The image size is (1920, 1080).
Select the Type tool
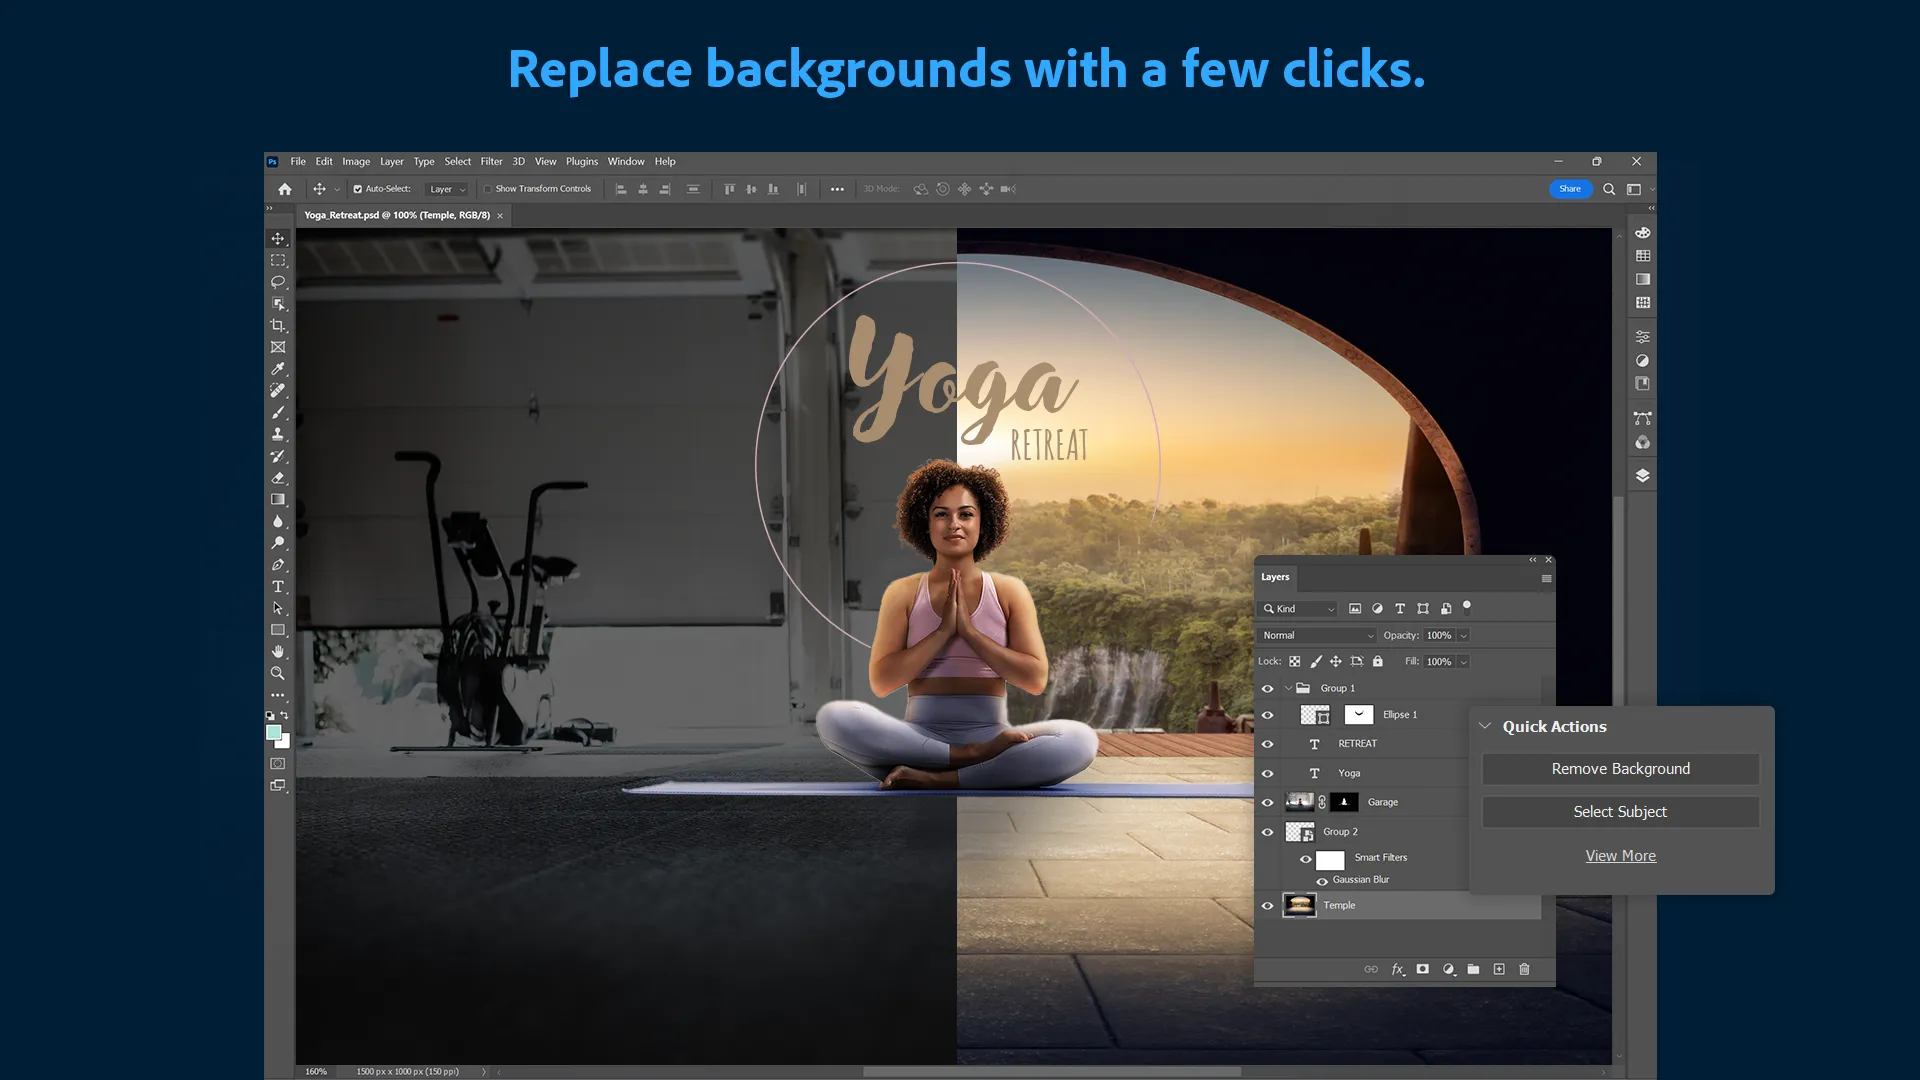[x=278, y=588]
